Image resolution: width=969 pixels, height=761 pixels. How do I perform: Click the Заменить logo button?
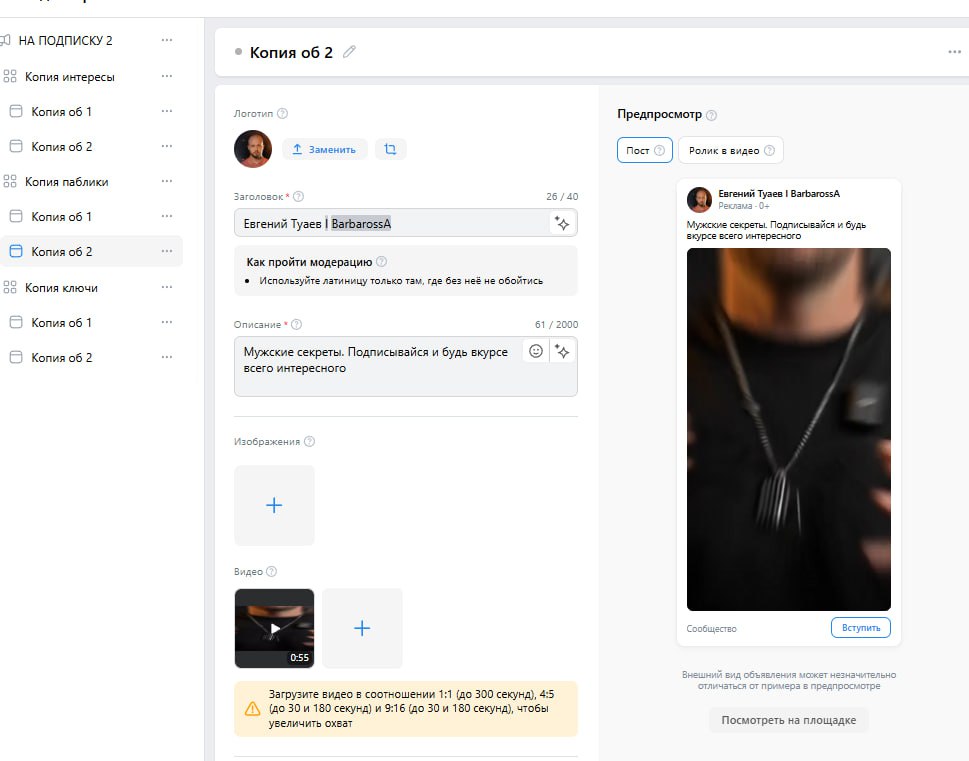tap(325, 149)
